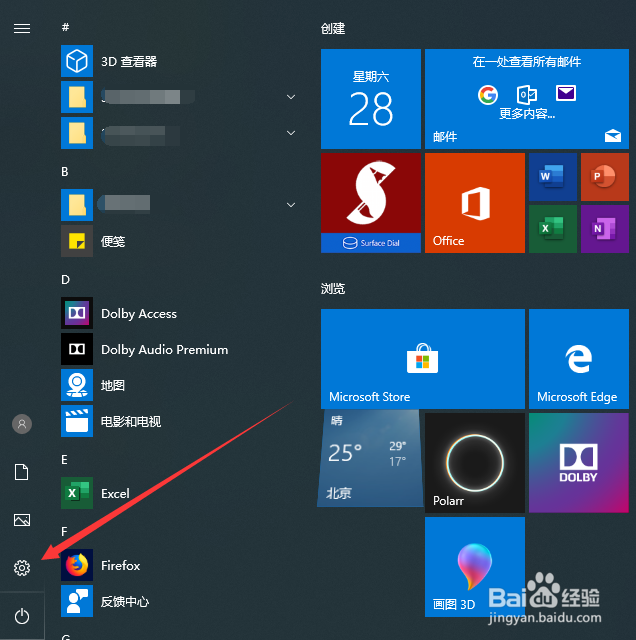Click the F section letter header
The height and width of the screenshot is (640, 636).
pyautogui.click(x=64, y=531)
